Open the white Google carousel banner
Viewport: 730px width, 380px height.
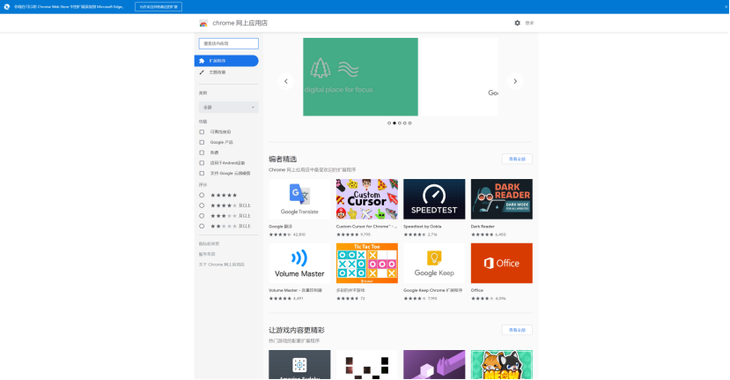click(x=458, y=77)
